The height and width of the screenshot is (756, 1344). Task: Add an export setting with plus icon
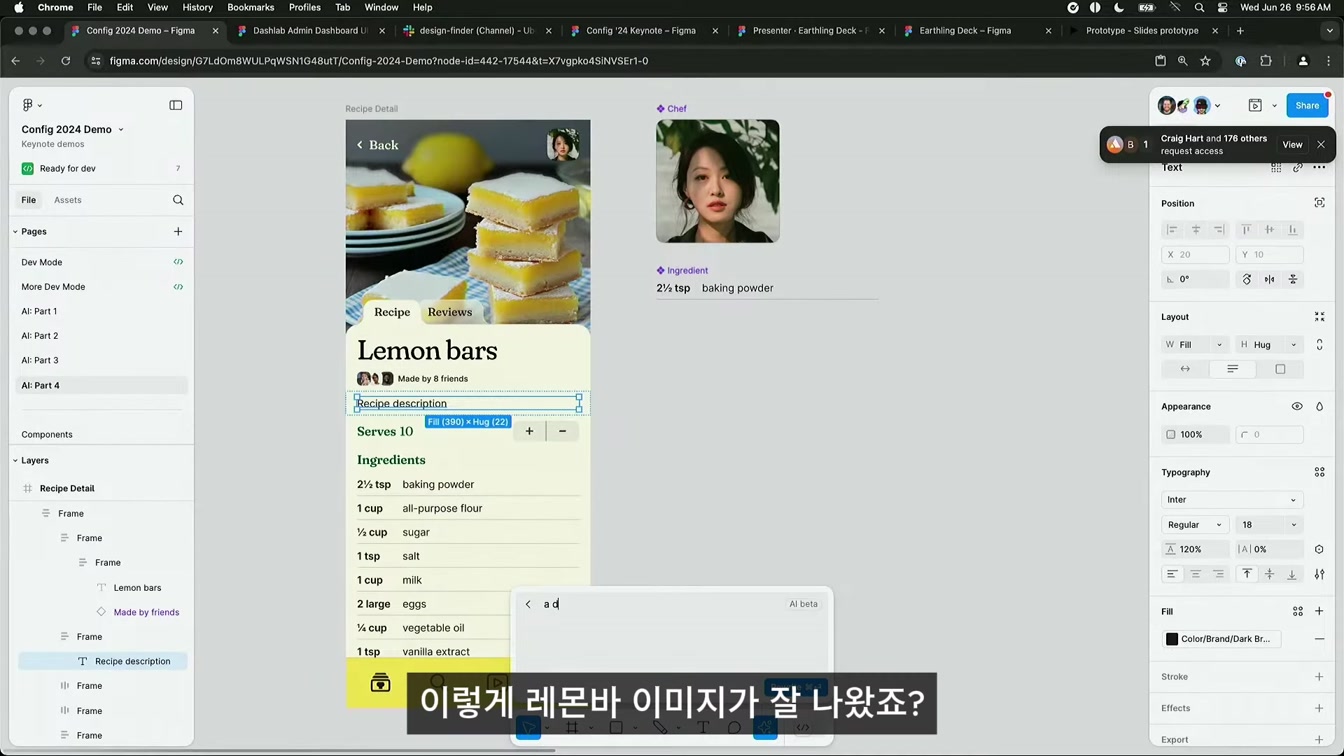pos(1319,740)
